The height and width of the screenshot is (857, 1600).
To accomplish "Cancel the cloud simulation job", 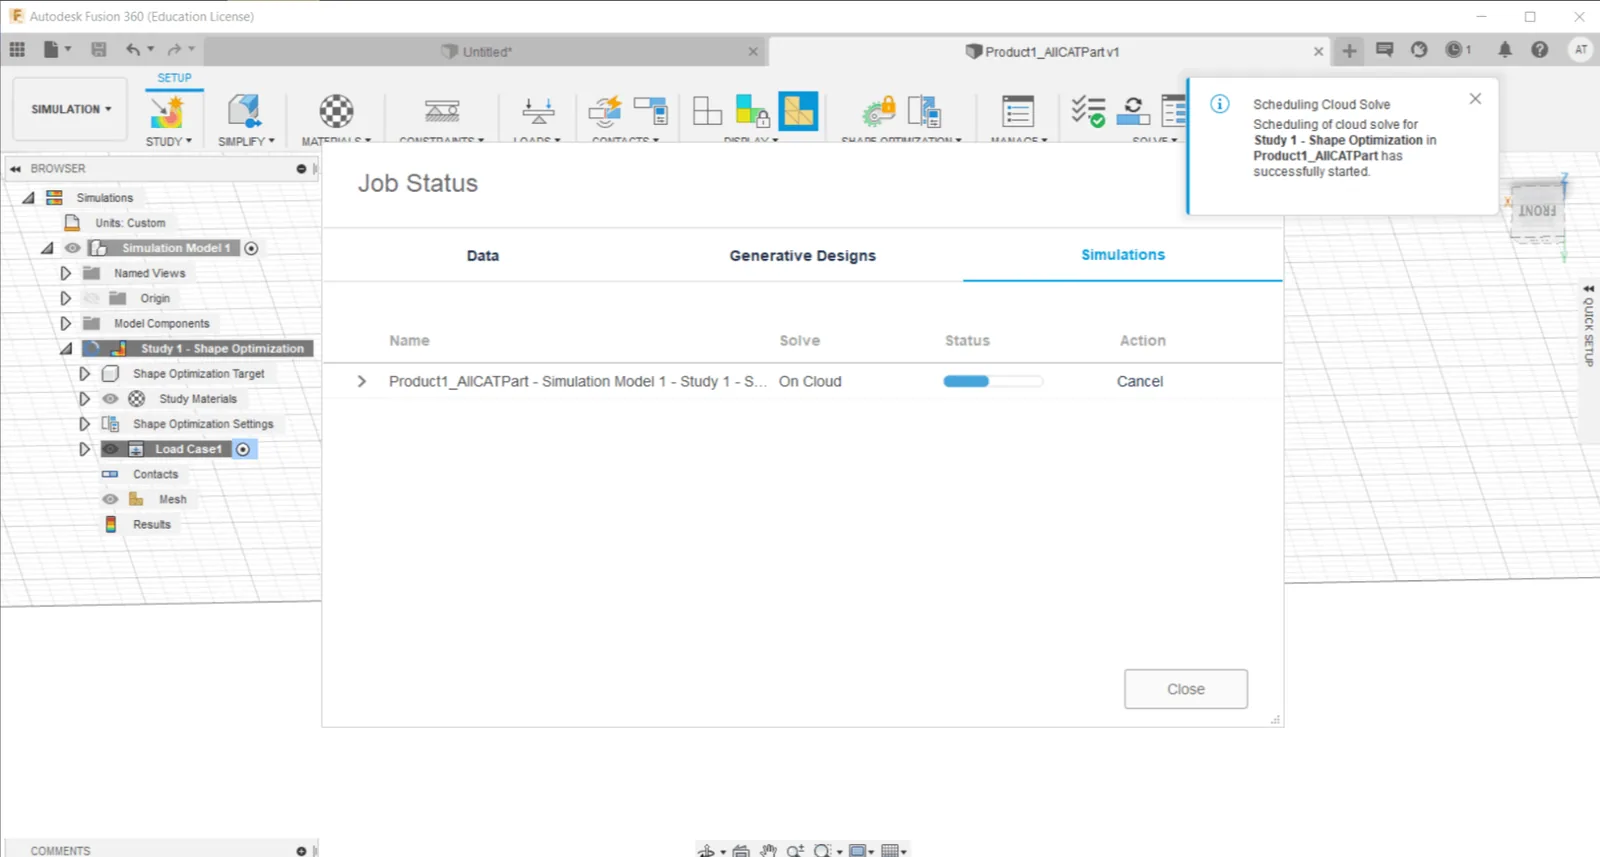I will point(1140,381).
